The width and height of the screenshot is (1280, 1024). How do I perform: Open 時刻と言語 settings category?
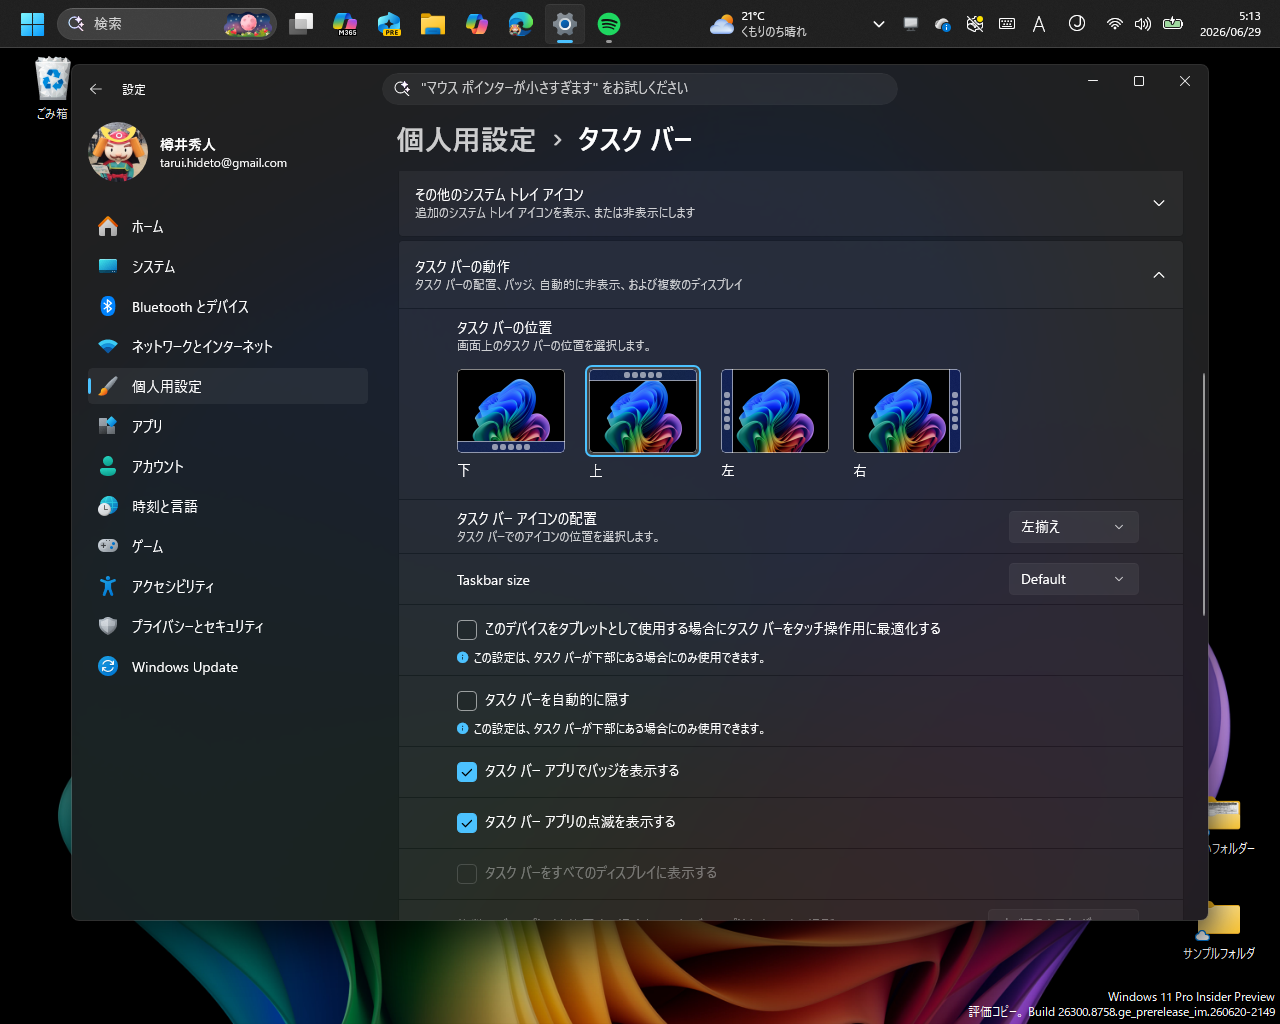pyautogui.click(x=228, y=506)
